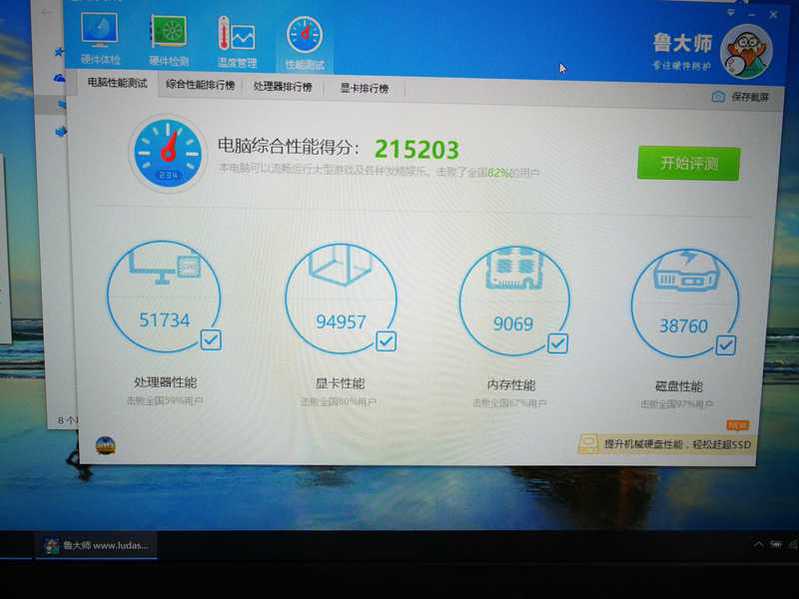Switch to the 综合性能排行榜 tab
Viewport: 799px width, 599px height.
click(x=200, y=86)
